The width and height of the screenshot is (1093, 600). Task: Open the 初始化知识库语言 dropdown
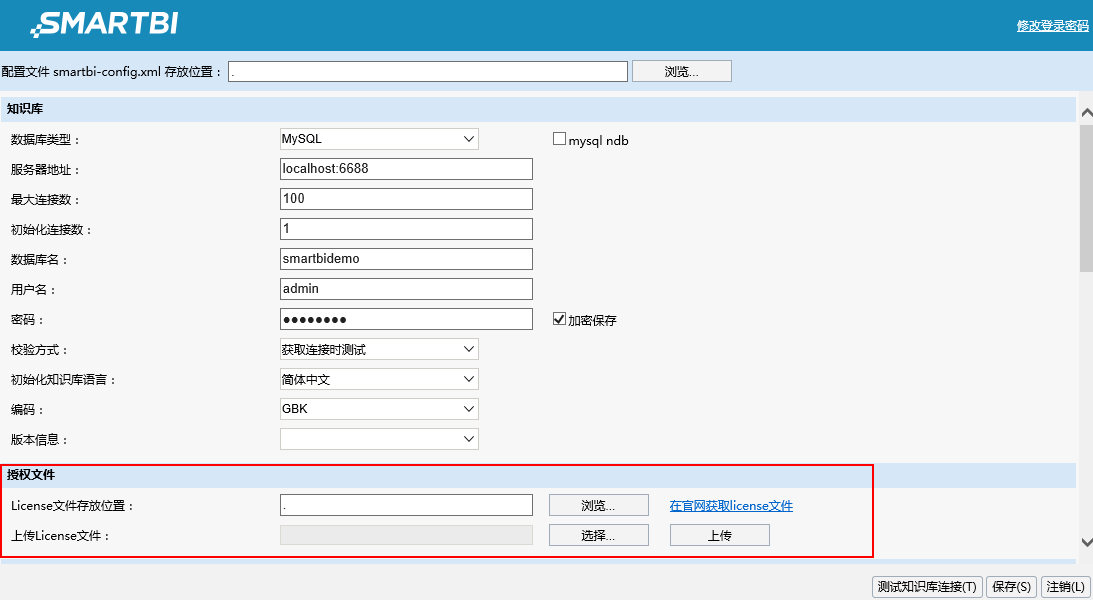(x=379, y=379)
